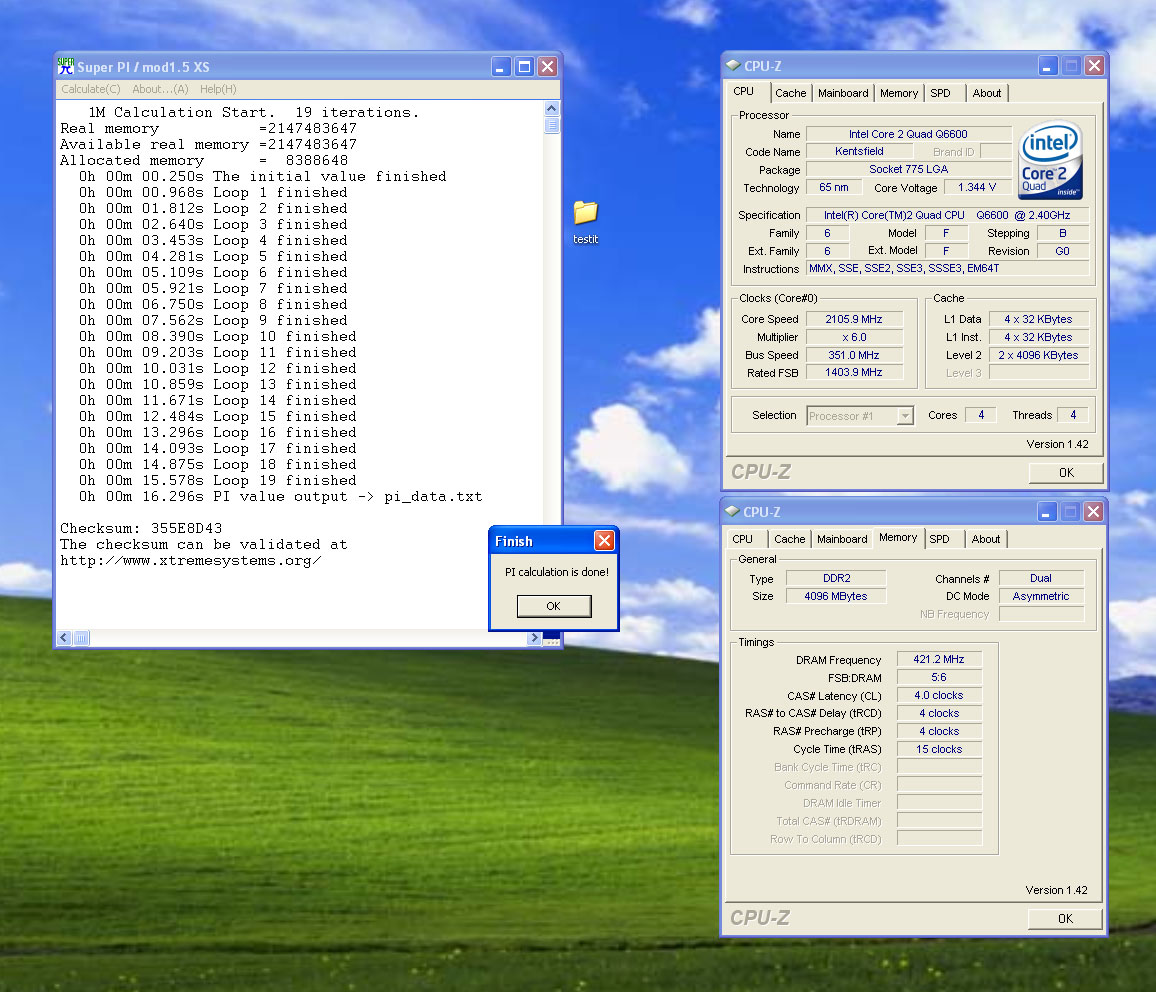Click OK button in top CPU-Z window
This screenshot has height=992, width=1156.
(x=1066, y=472)
